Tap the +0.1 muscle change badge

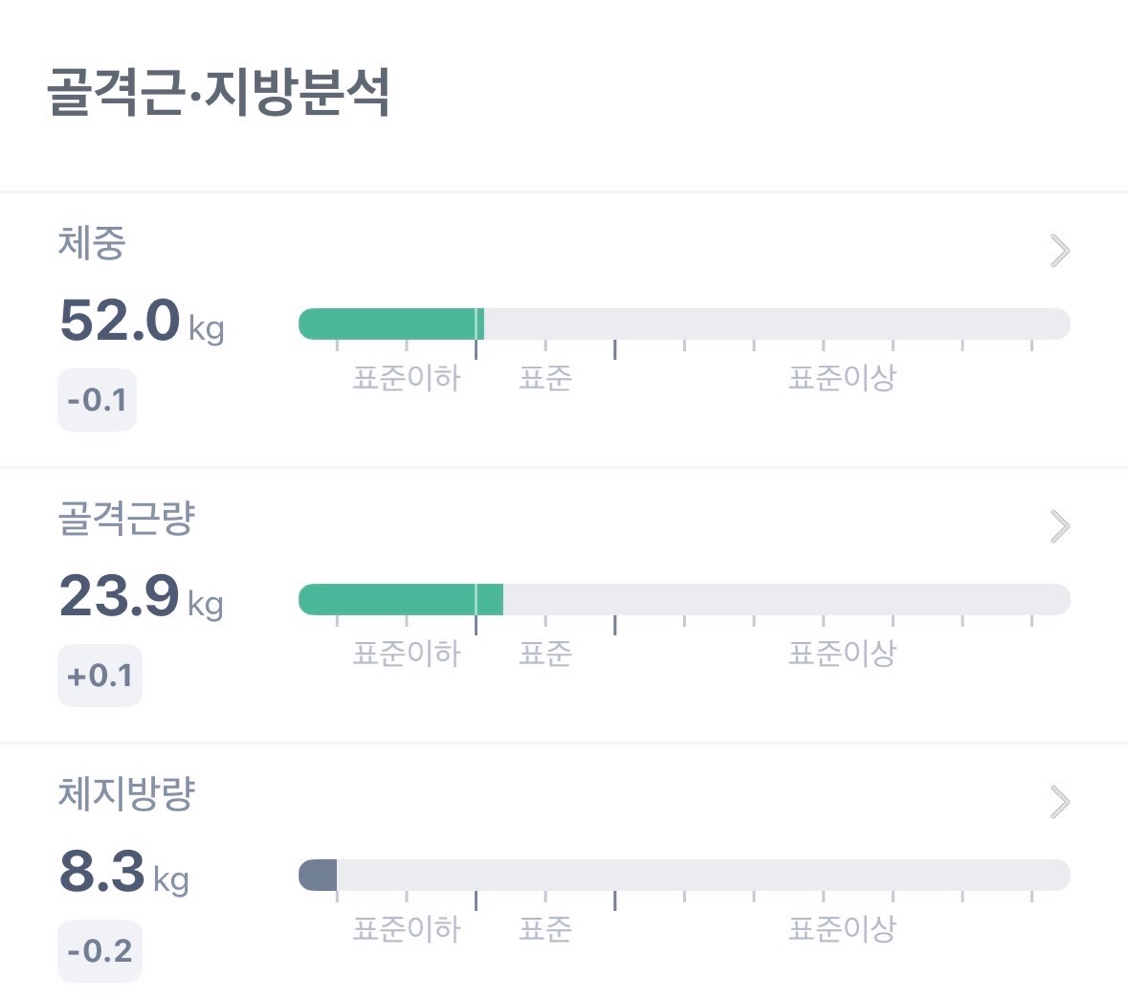click(100, 676)
